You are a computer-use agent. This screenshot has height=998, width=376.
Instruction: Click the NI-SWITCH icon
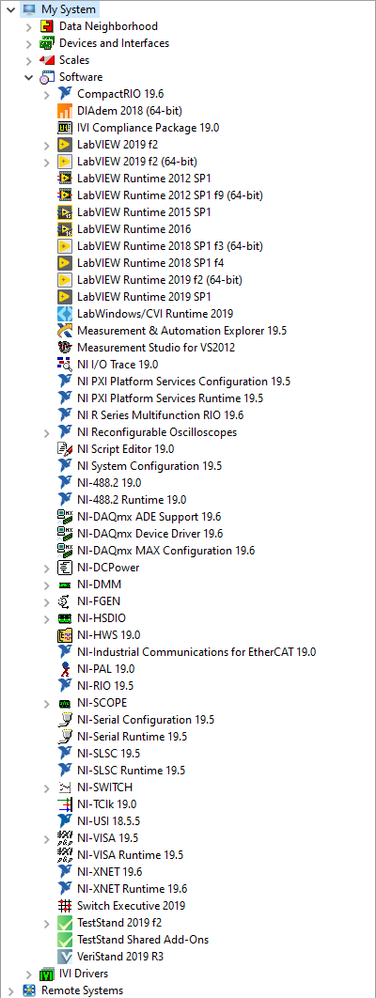point(65,787)
